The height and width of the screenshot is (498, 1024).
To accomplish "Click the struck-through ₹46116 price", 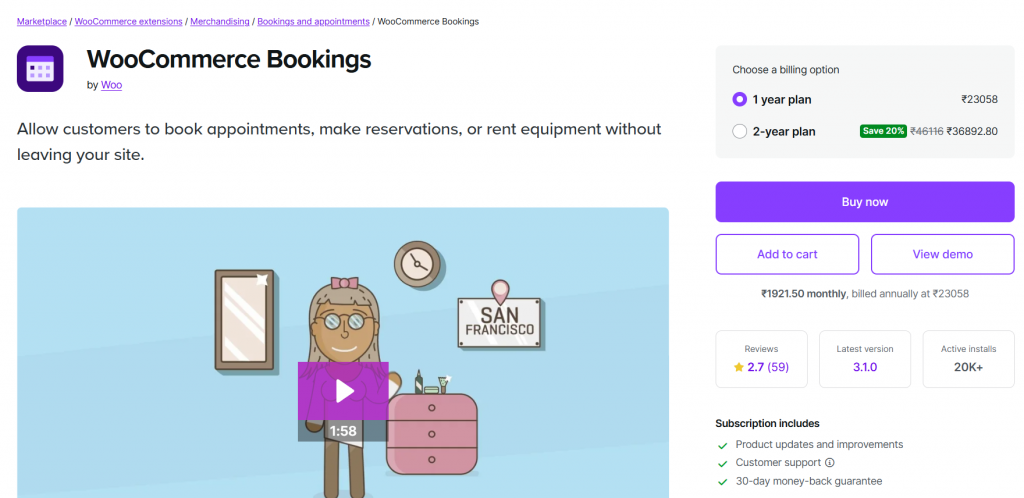I will point(926,131).
